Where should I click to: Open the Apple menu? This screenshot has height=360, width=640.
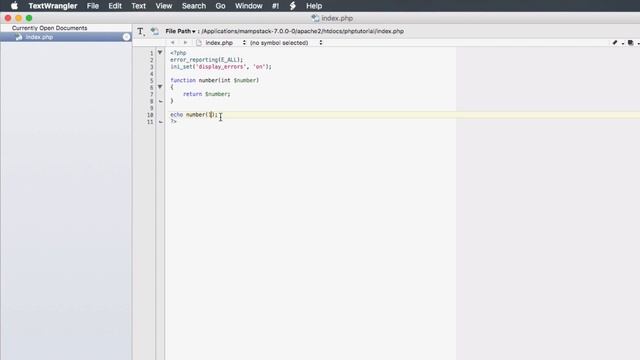14,6
